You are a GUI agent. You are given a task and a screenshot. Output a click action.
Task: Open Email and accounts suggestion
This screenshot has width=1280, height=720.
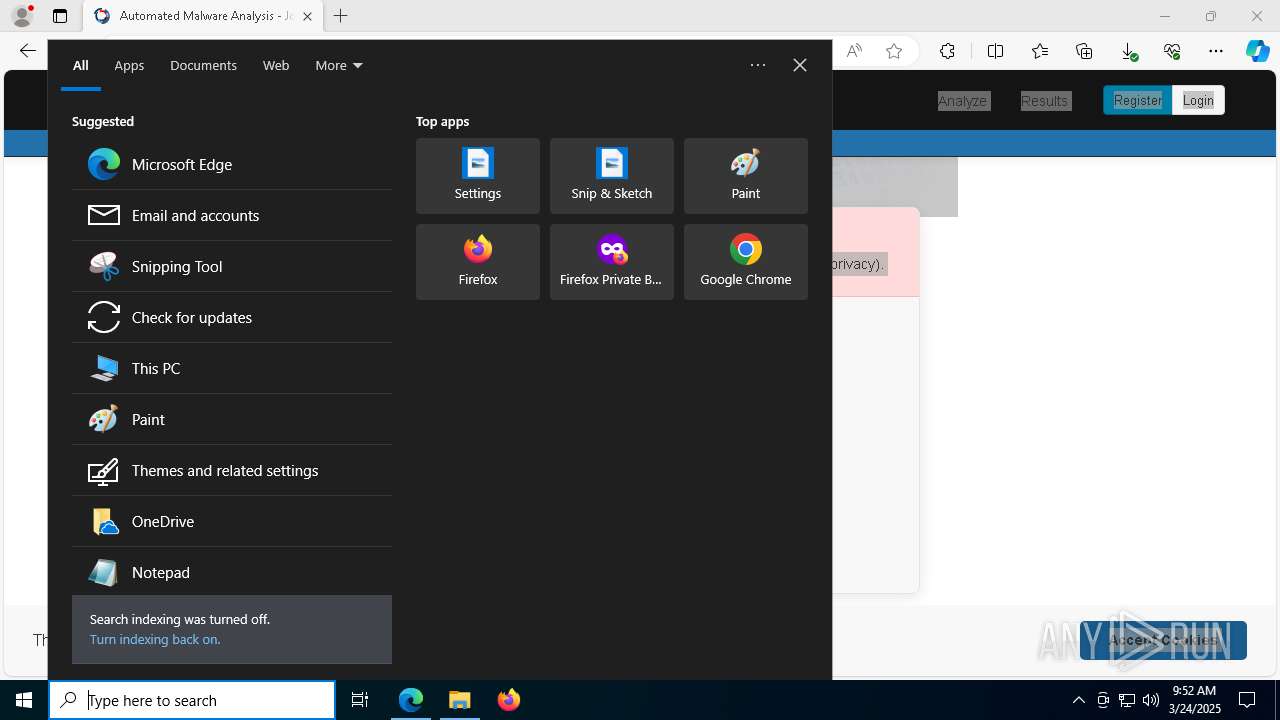coord(232,215)
